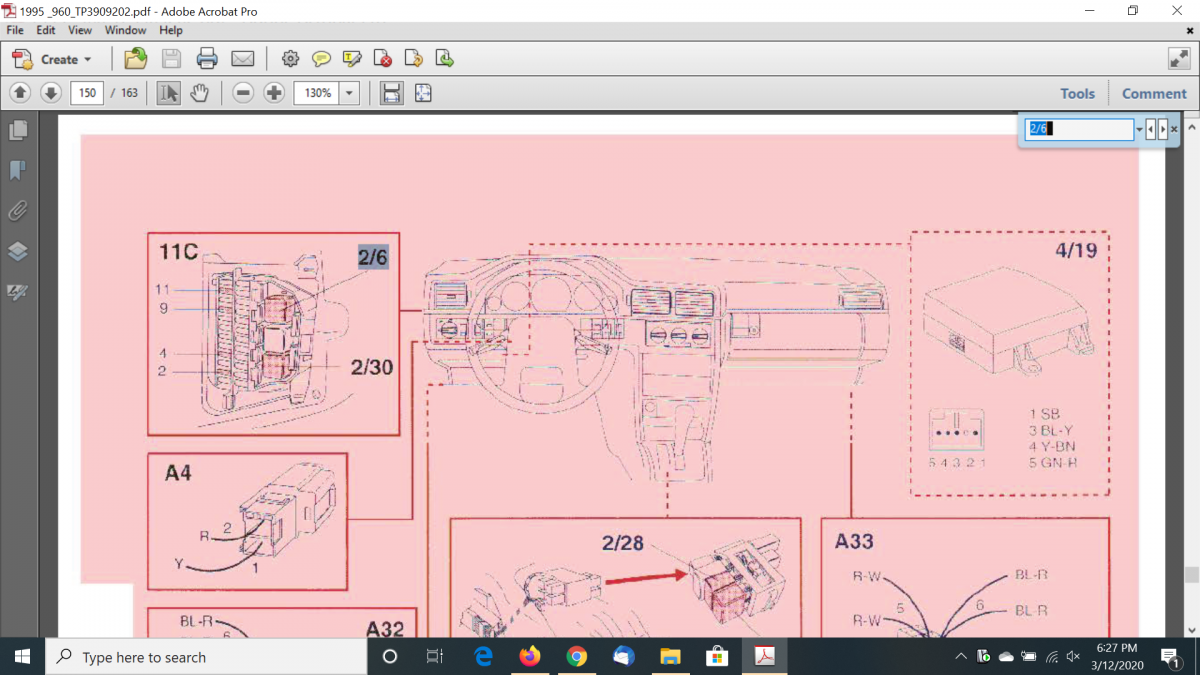Open the Attachments paperclip panel
The width and height of the screenshot is (1200, 675).
click(x=17, y=211)
